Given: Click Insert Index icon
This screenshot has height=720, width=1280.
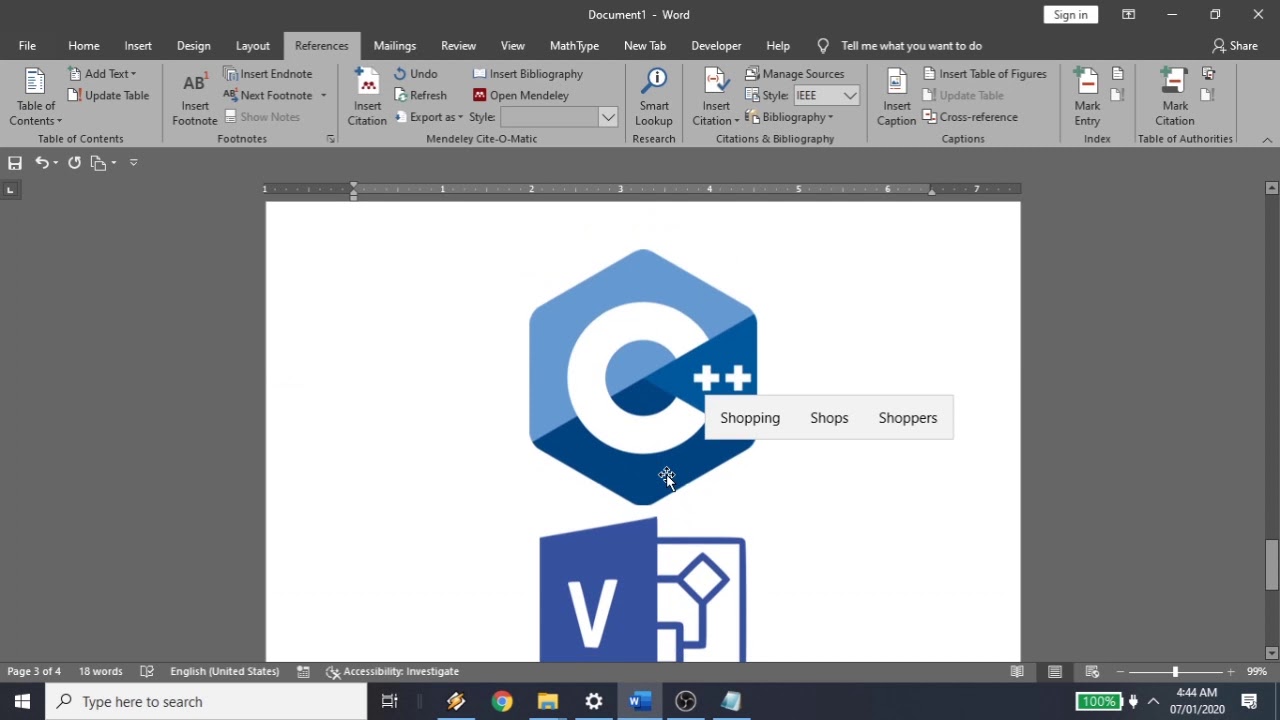Looking at the screenshot, I should coord(1118,74).
